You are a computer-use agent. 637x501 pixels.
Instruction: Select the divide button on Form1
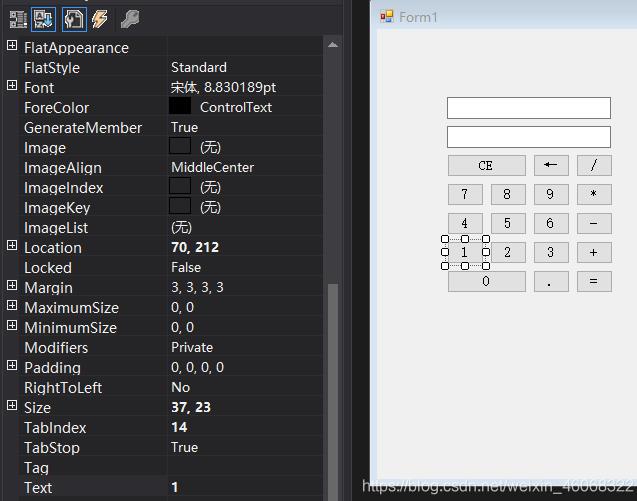tap(594, 165)
